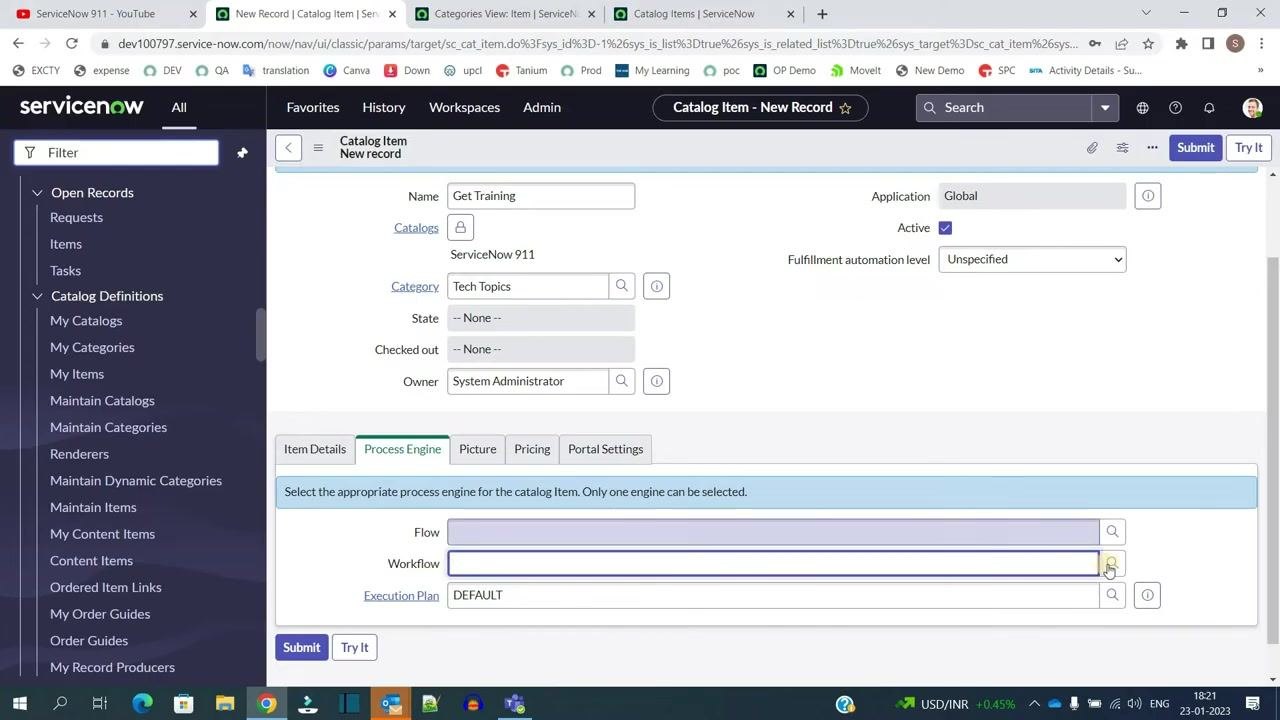Show Category record info icon
The height and width of the screenshot is (720, 1280).
[657, 286]
